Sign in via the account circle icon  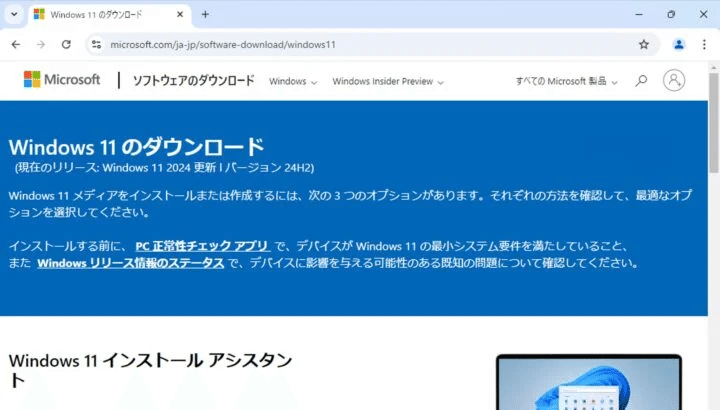tap(674, 80)
